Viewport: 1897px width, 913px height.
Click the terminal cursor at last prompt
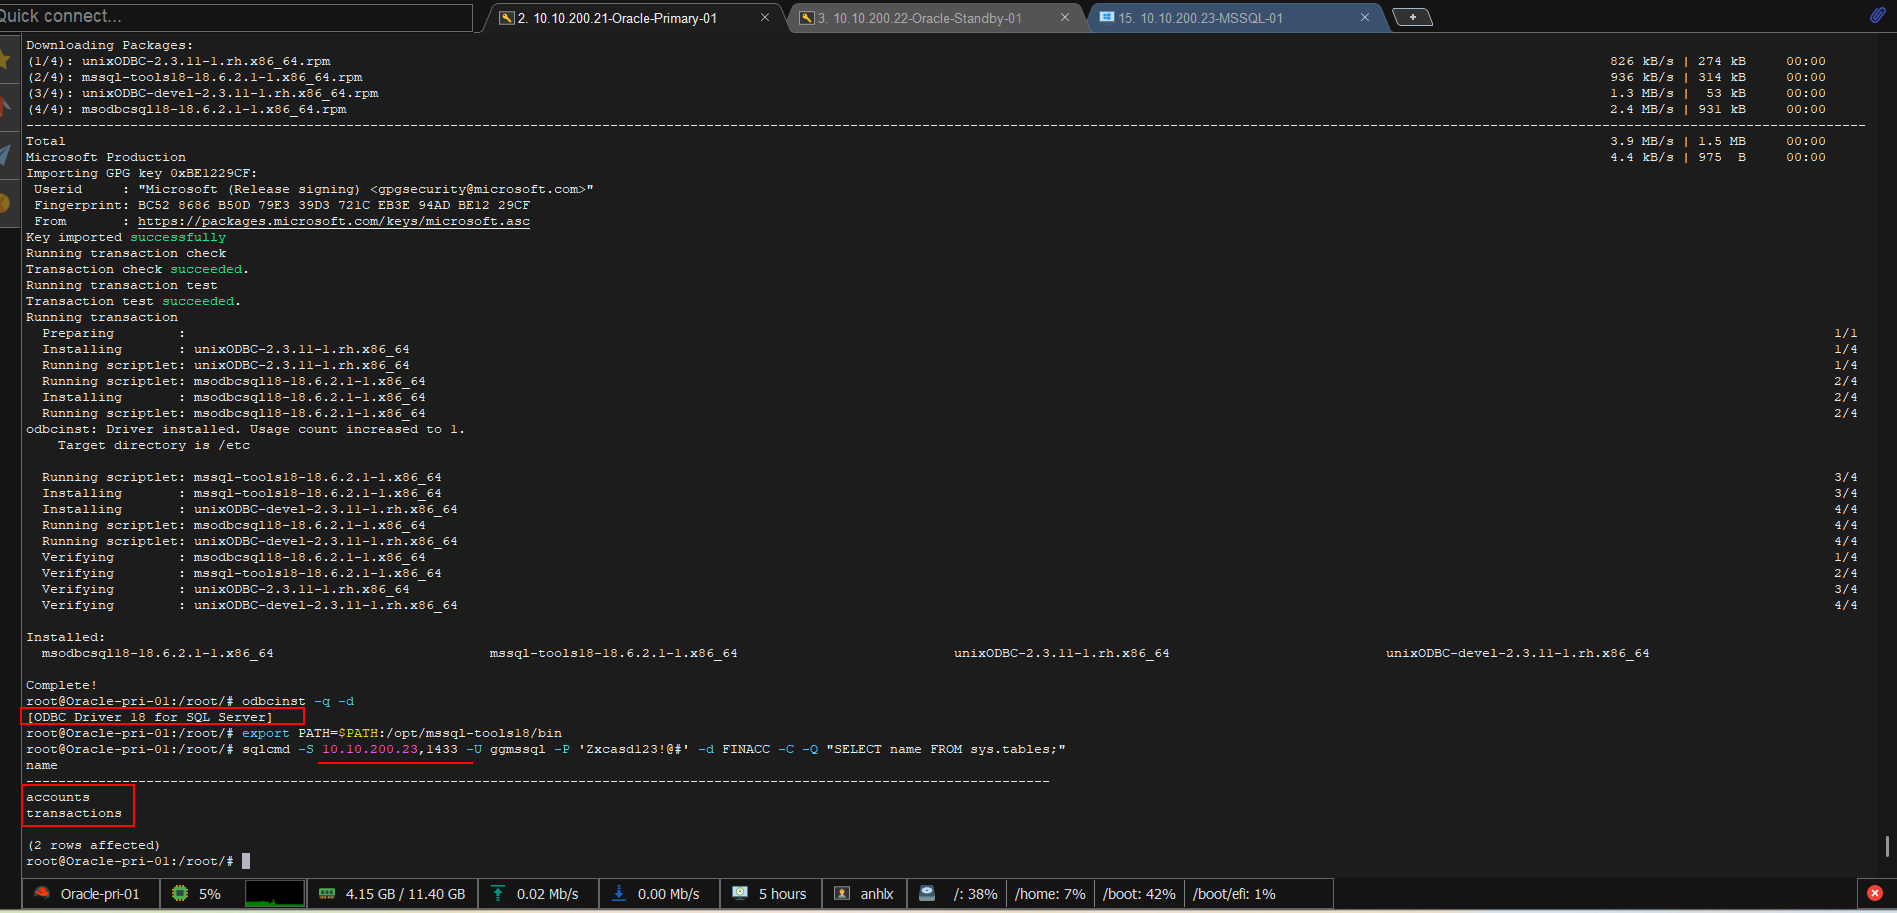pyautogui.click(x=246, y=861)
